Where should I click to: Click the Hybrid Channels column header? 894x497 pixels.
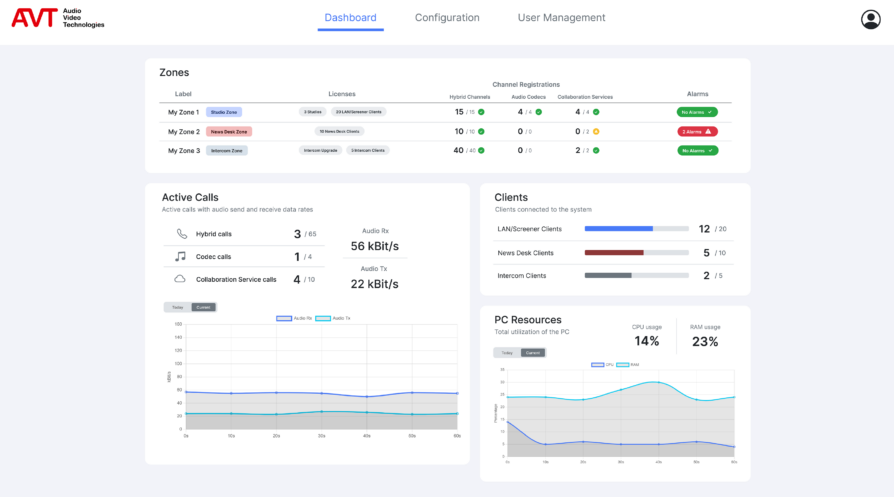click(x=470, y=97)
